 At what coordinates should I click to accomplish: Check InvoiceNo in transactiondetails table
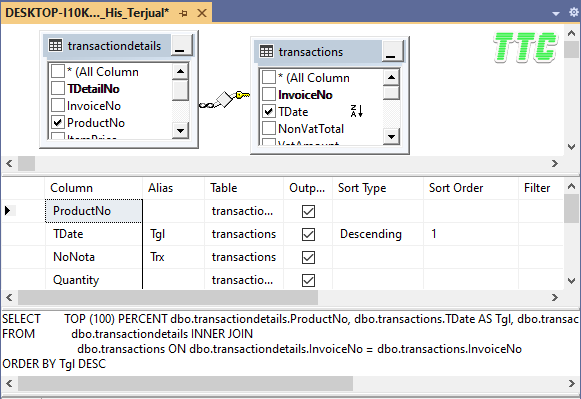[x=58, y=105]
